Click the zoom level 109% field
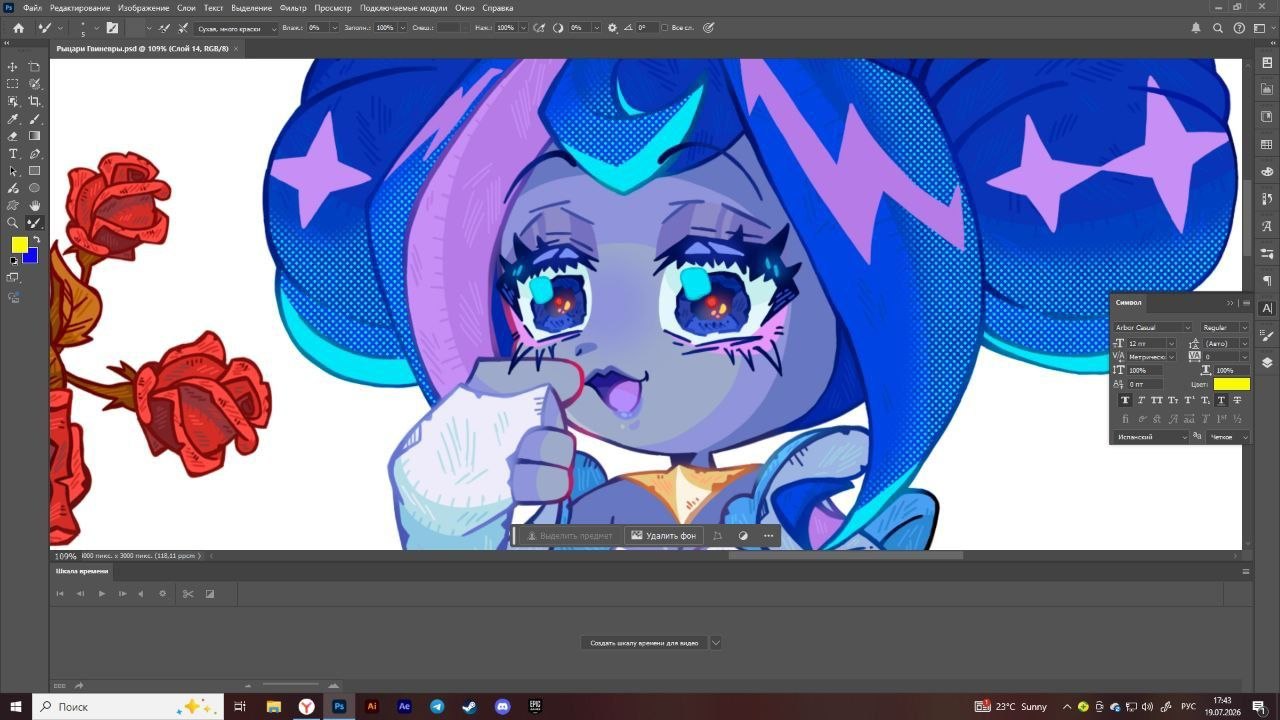The width and height of the screenshot is (1280, 720). point(65,556)
